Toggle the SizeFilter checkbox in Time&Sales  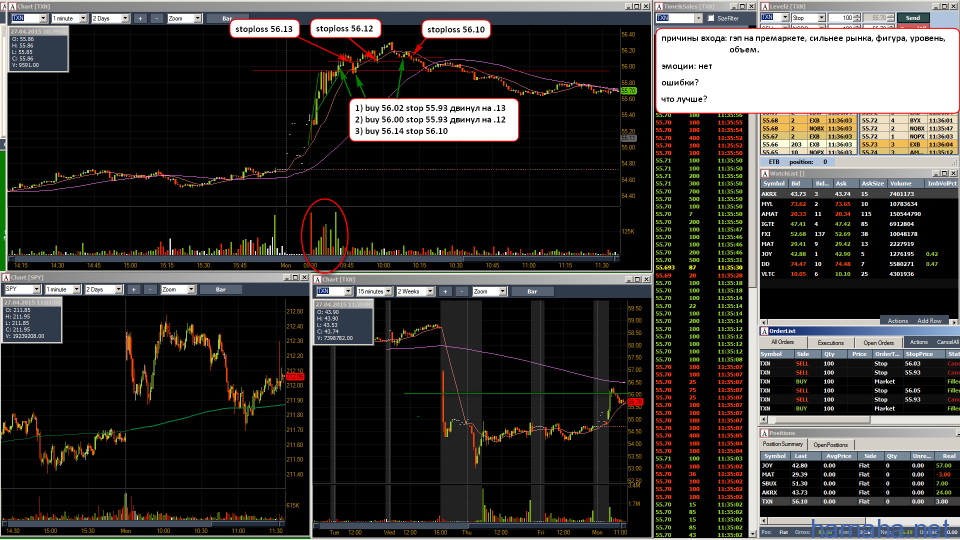coord(711,18)
